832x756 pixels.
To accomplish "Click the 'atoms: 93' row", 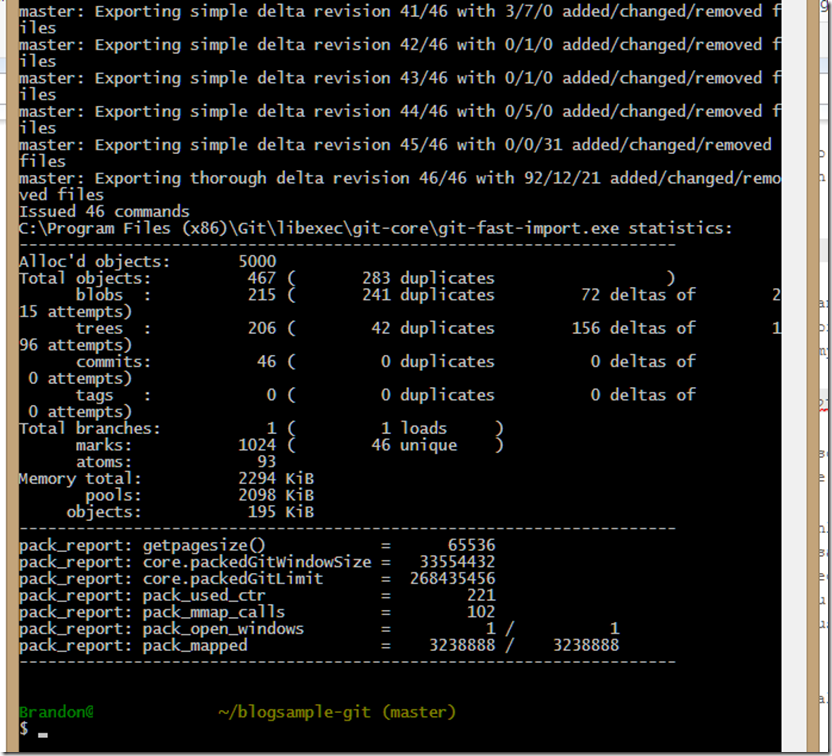I will click(176, 462).
